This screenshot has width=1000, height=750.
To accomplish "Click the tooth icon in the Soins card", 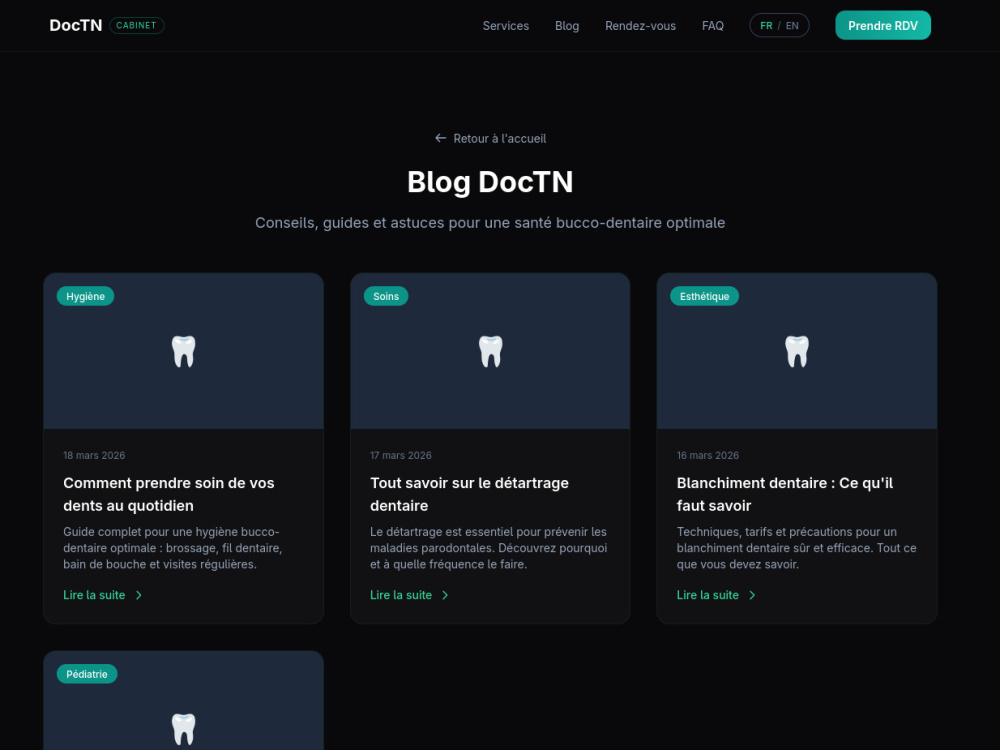I will pos(490,351).
